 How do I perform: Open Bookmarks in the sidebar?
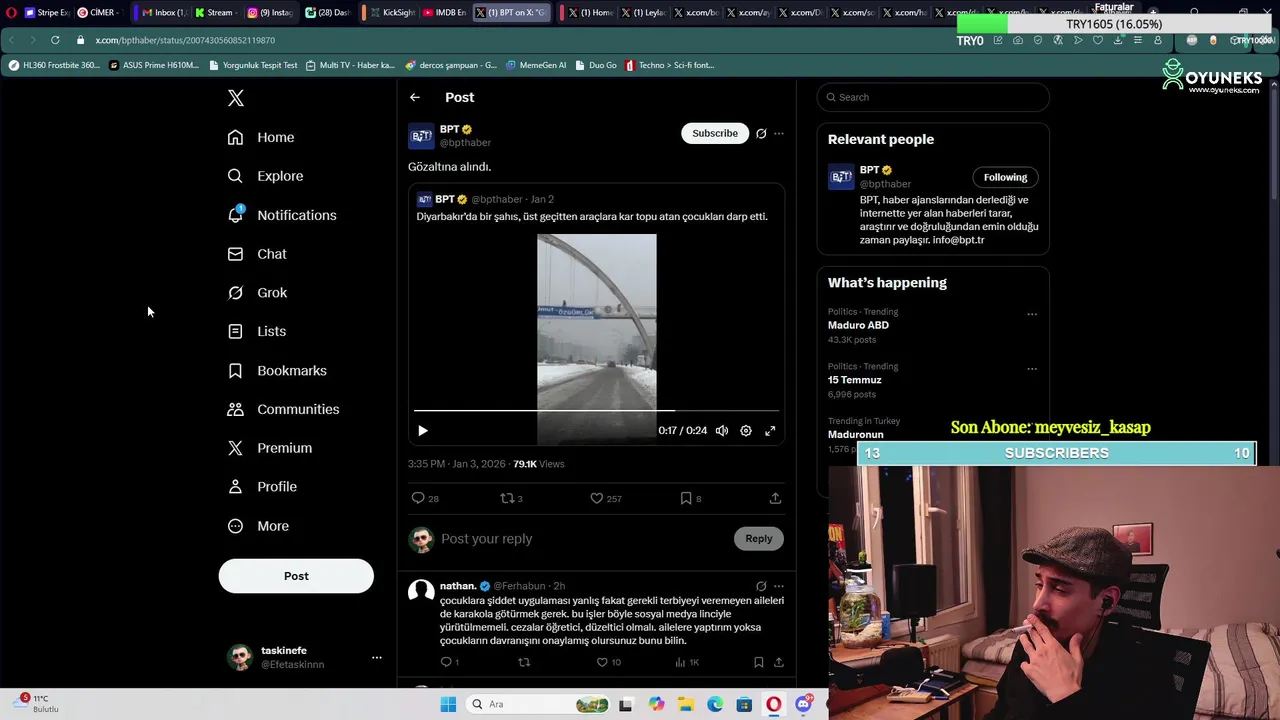[277, 370]
